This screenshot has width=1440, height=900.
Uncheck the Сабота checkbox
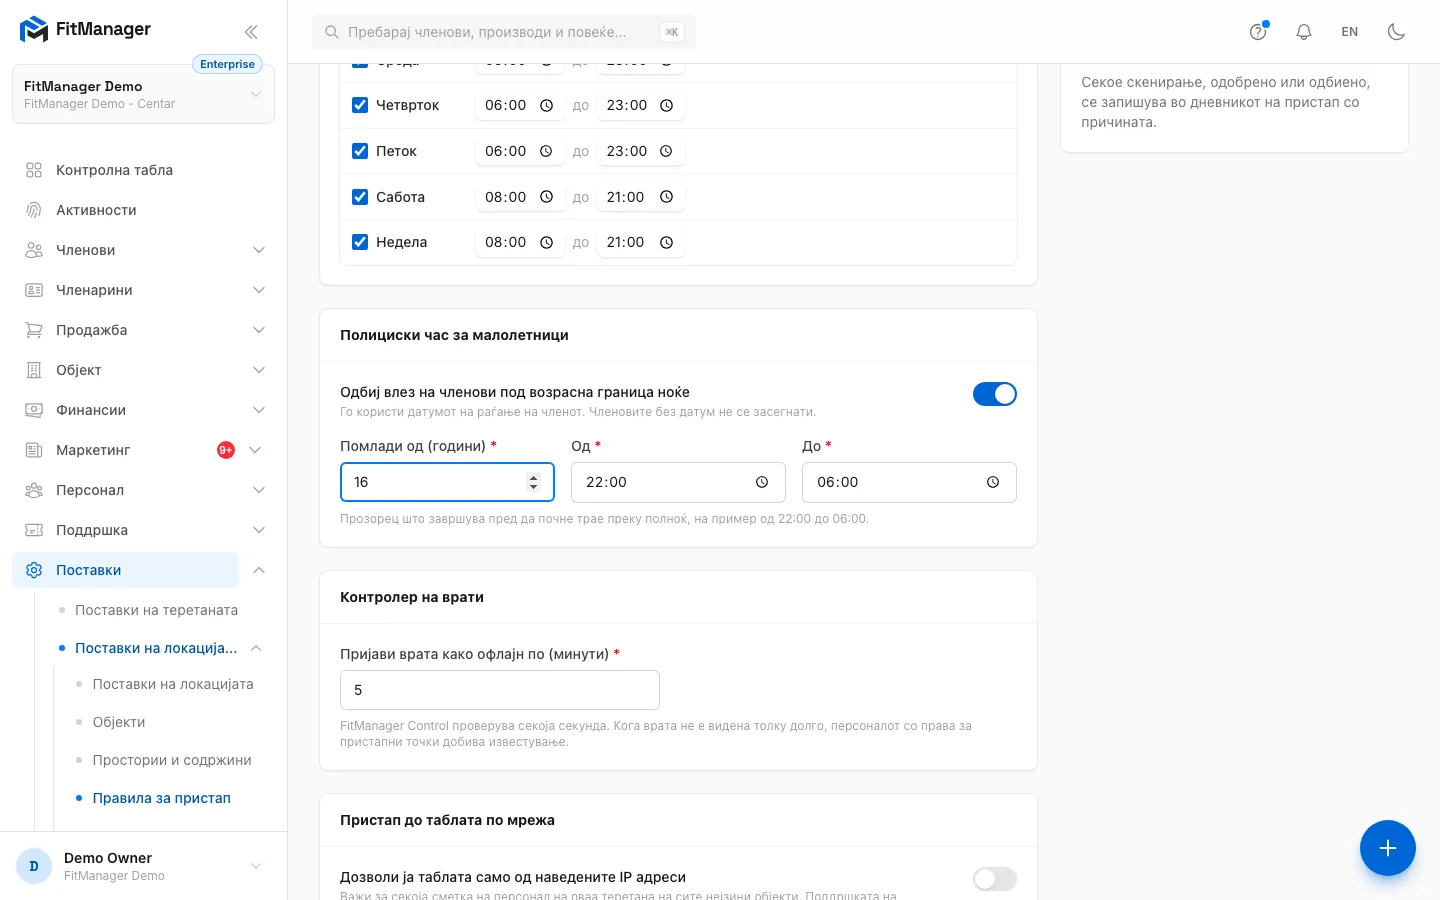point(360,197)
